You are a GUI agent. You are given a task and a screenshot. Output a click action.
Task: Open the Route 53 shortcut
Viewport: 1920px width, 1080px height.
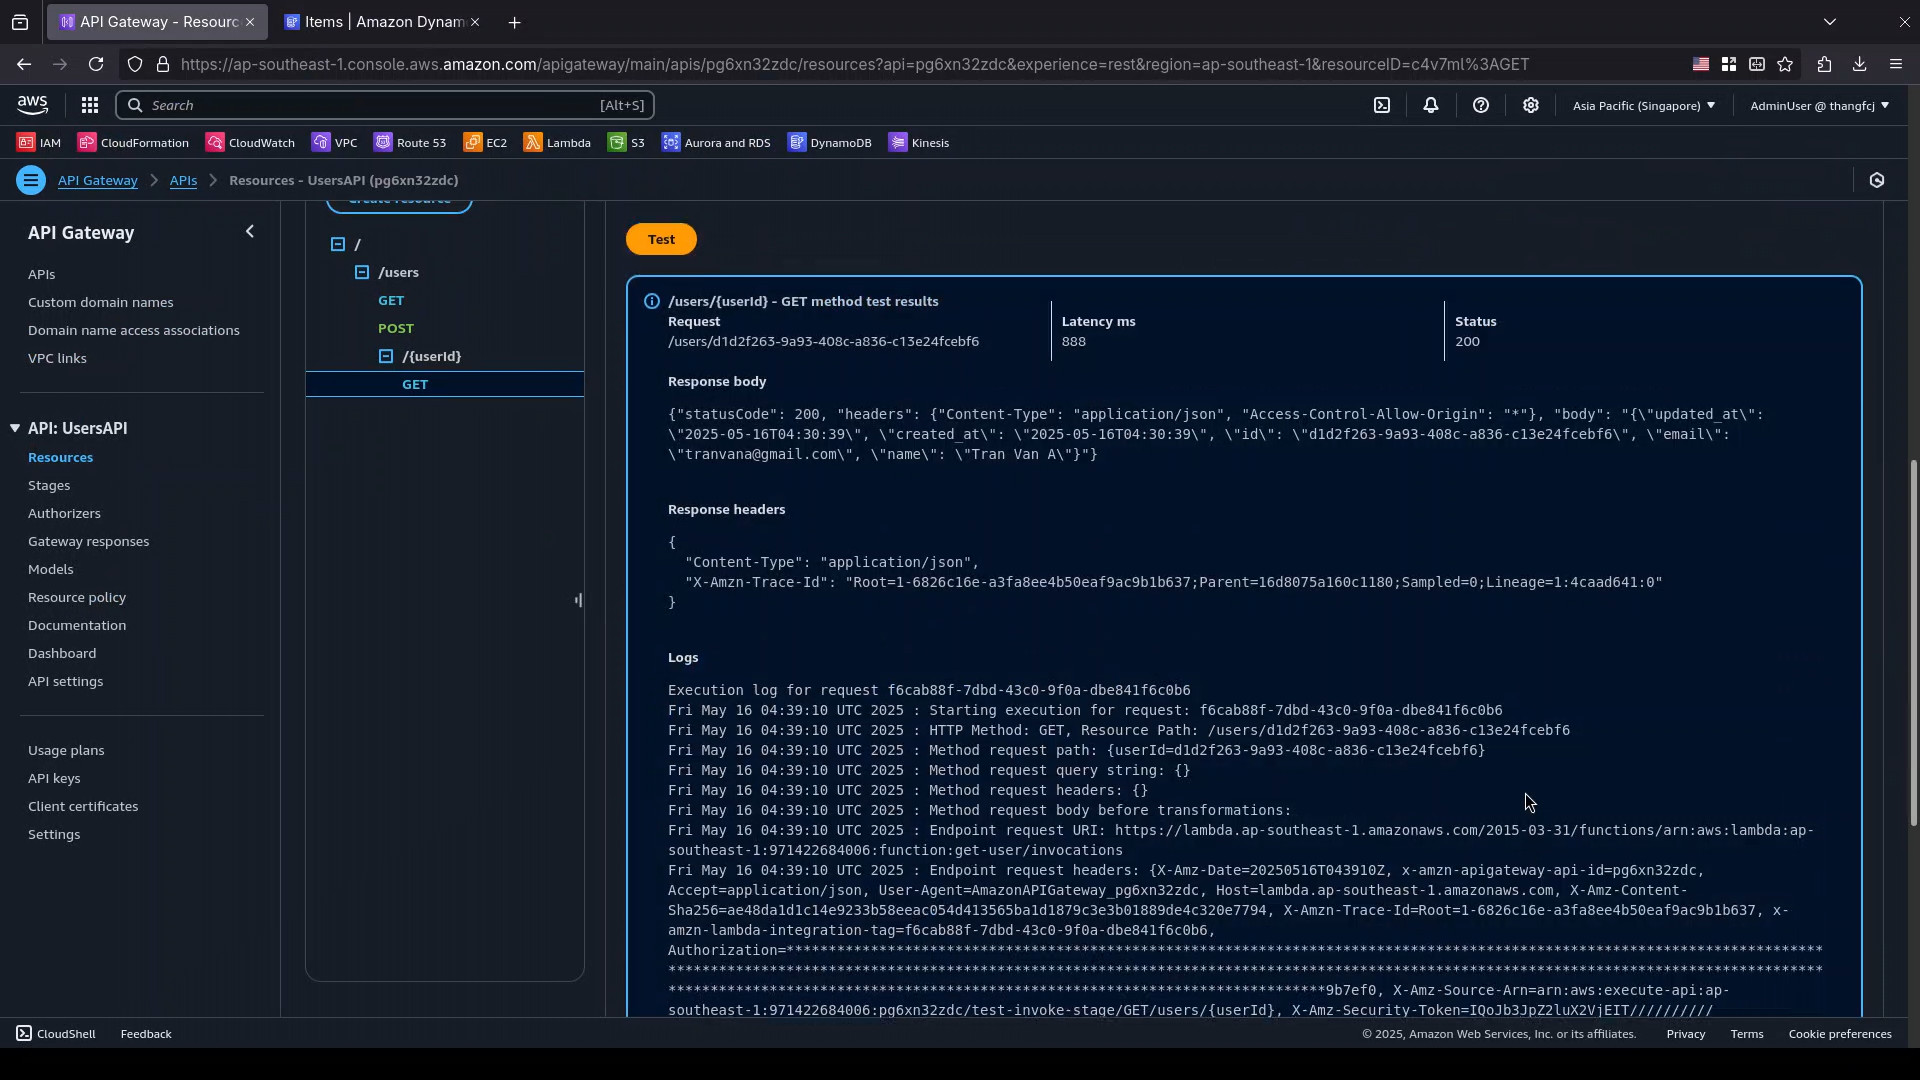pos(410,143)
